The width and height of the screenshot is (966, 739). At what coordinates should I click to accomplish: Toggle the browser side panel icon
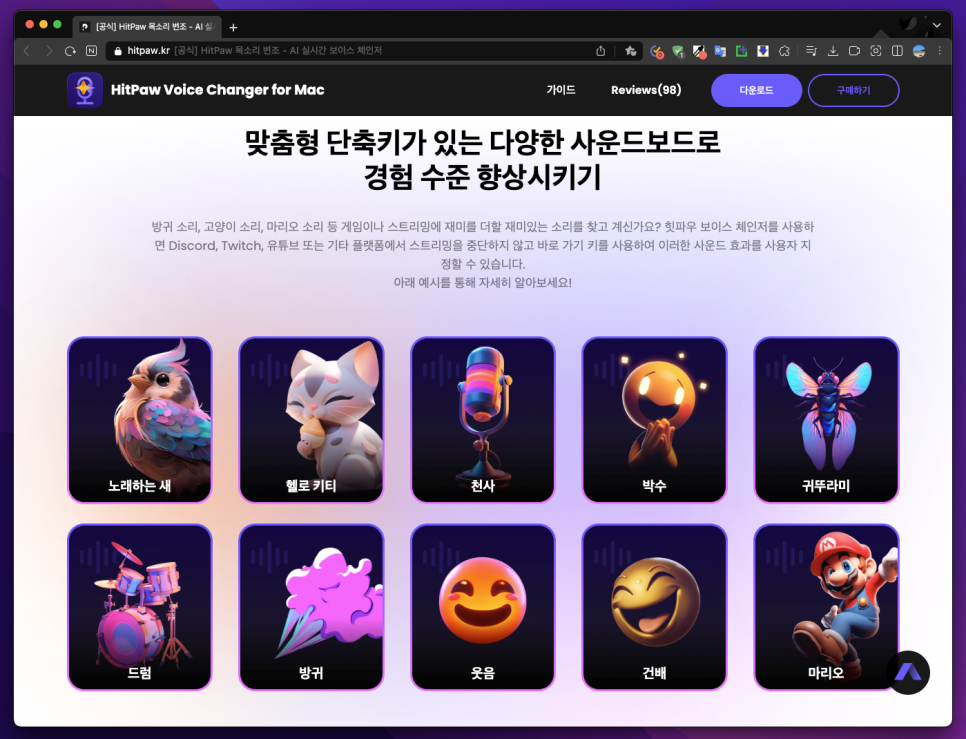point(897,51)
